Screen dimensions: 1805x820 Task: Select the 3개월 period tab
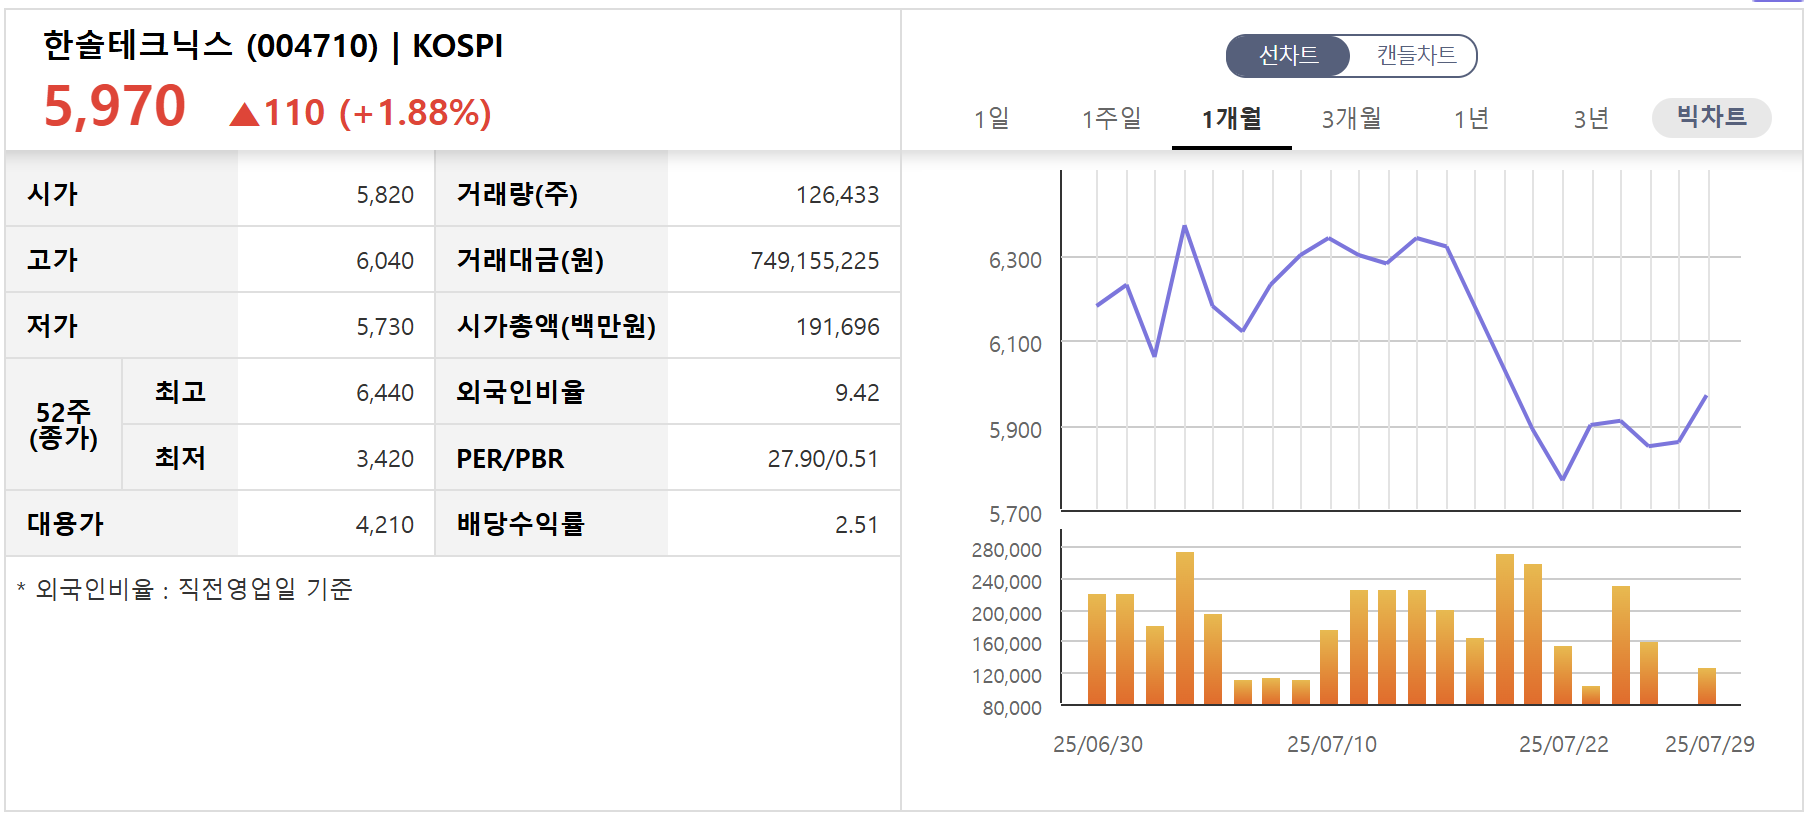click(x=1352, y=119)
